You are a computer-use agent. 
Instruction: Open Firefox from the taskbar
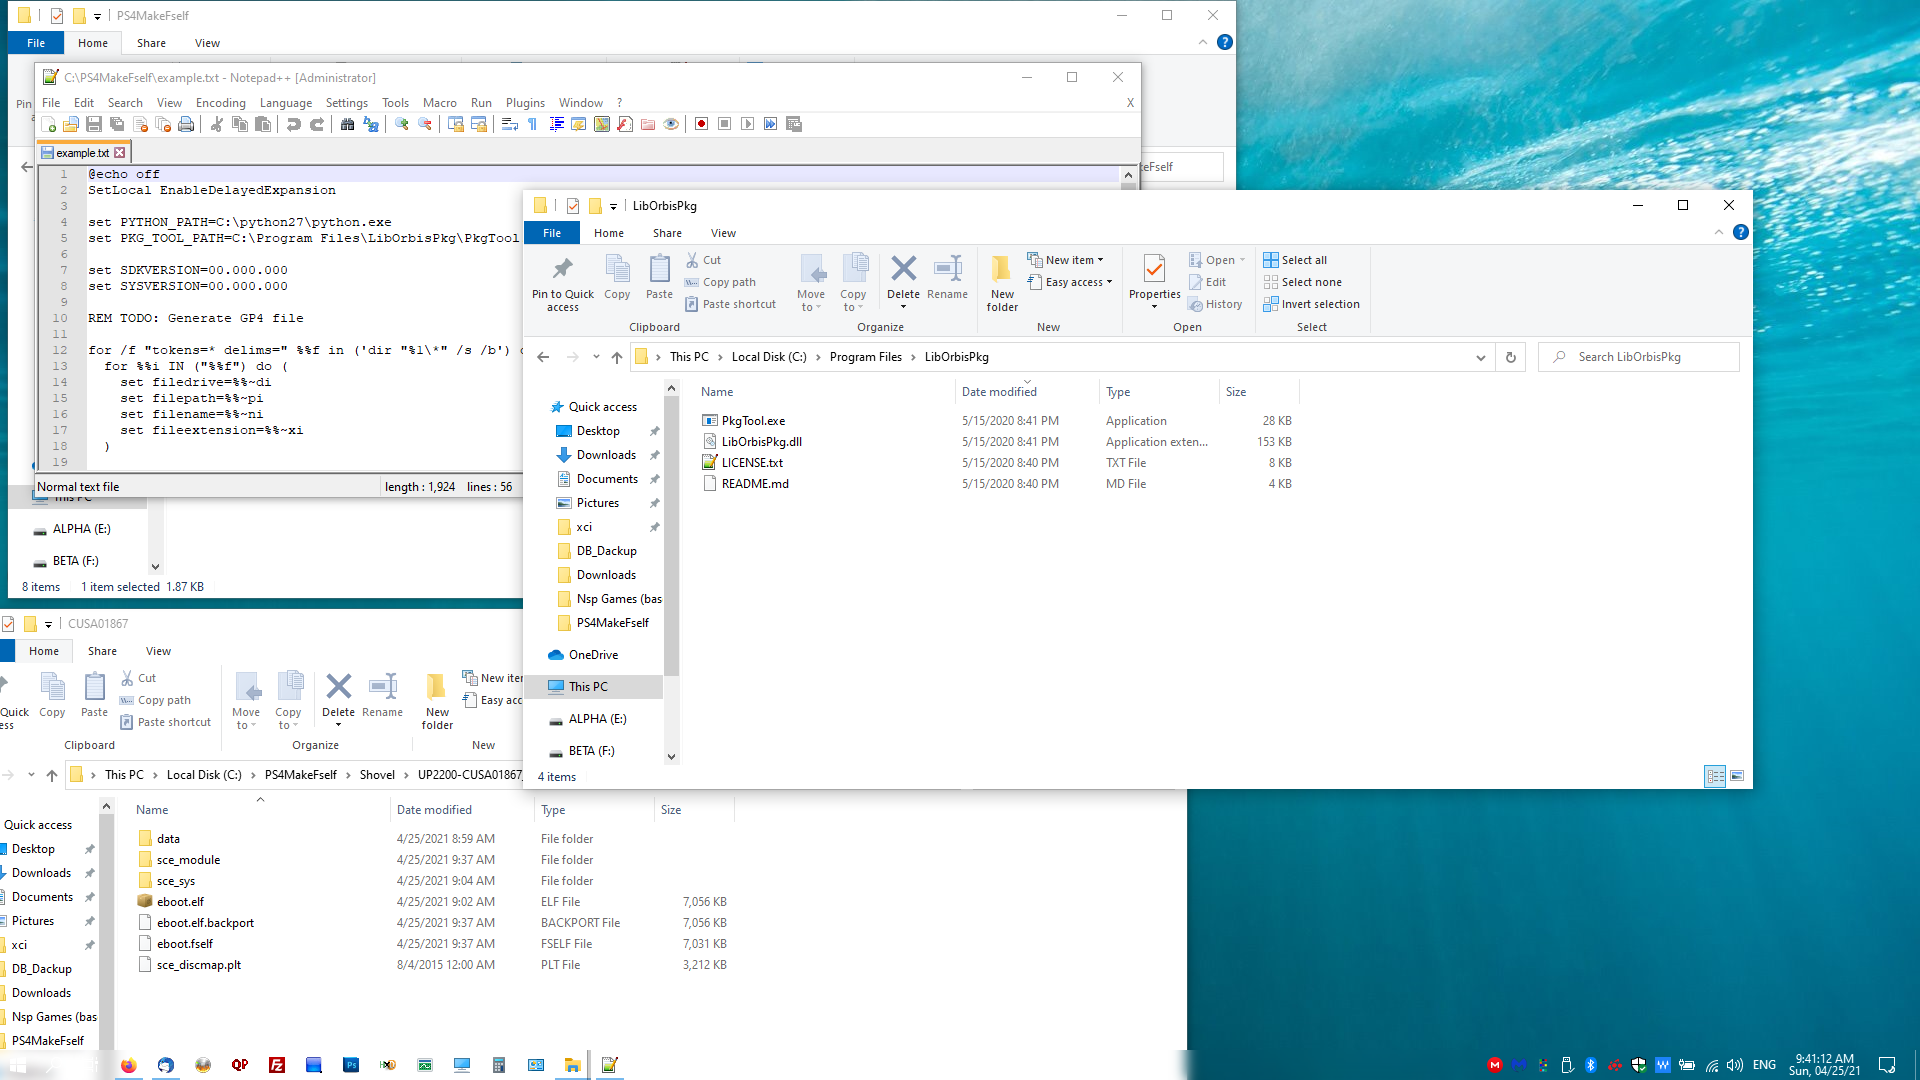pos(128,1065)
